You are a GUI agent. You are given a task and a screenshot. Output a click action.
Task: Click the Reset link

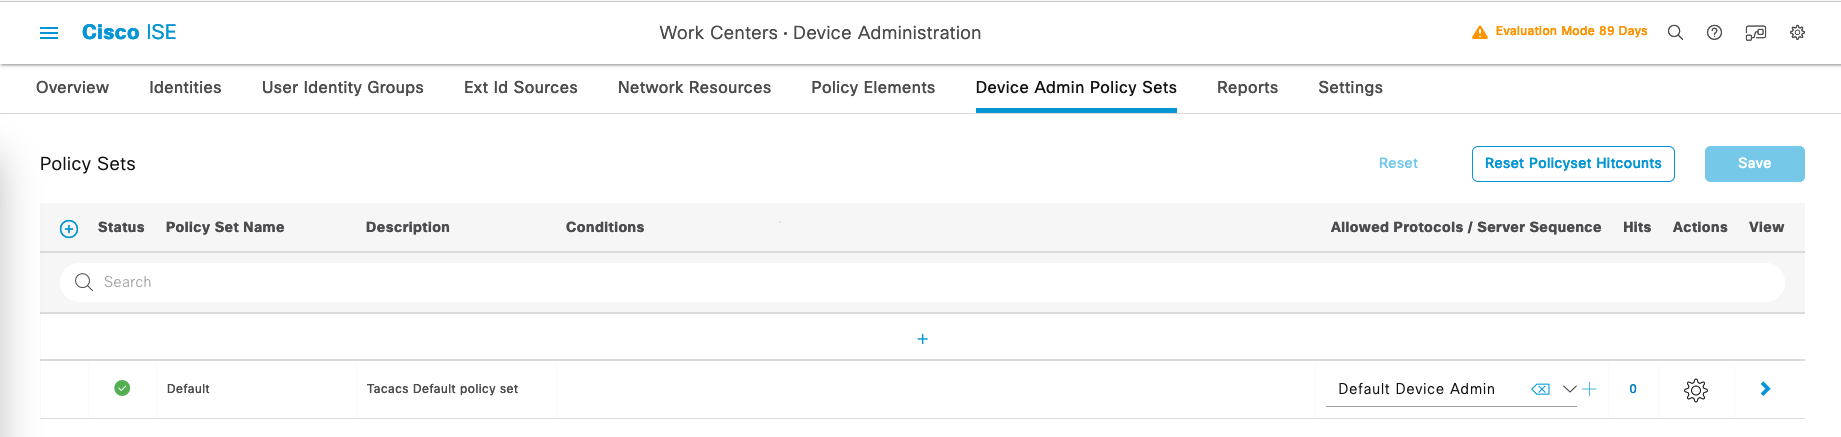pyautogui.click(x=1397, y=164)
